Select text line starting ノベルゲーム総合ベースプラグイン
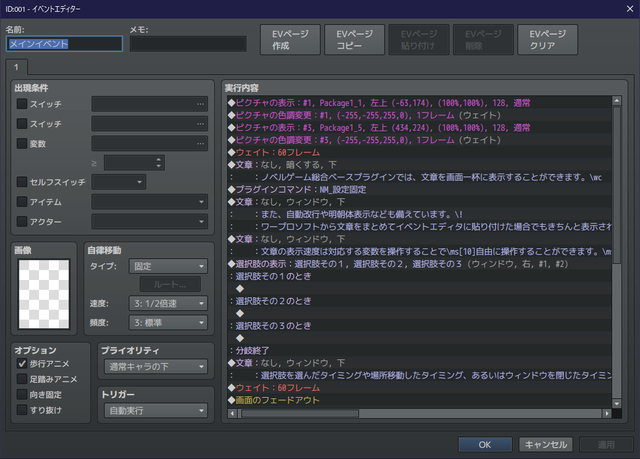The width and height of the screenshot is (640, 459). pos(419,177)
